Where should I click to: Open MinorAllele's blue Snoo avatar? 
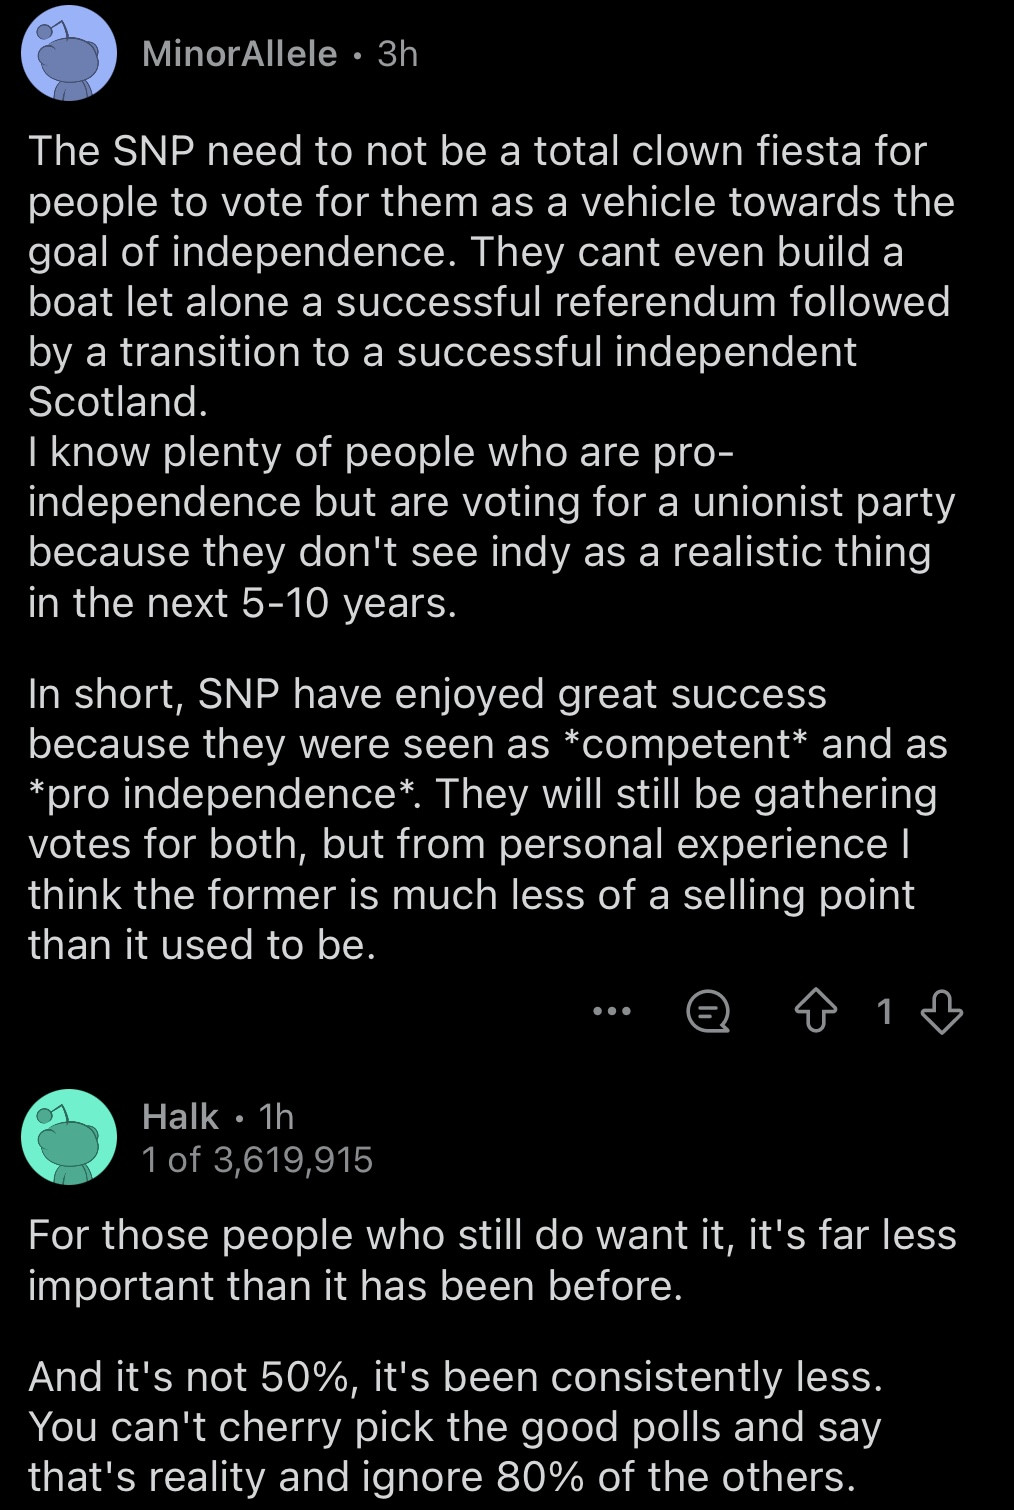(x=69, y=53)
